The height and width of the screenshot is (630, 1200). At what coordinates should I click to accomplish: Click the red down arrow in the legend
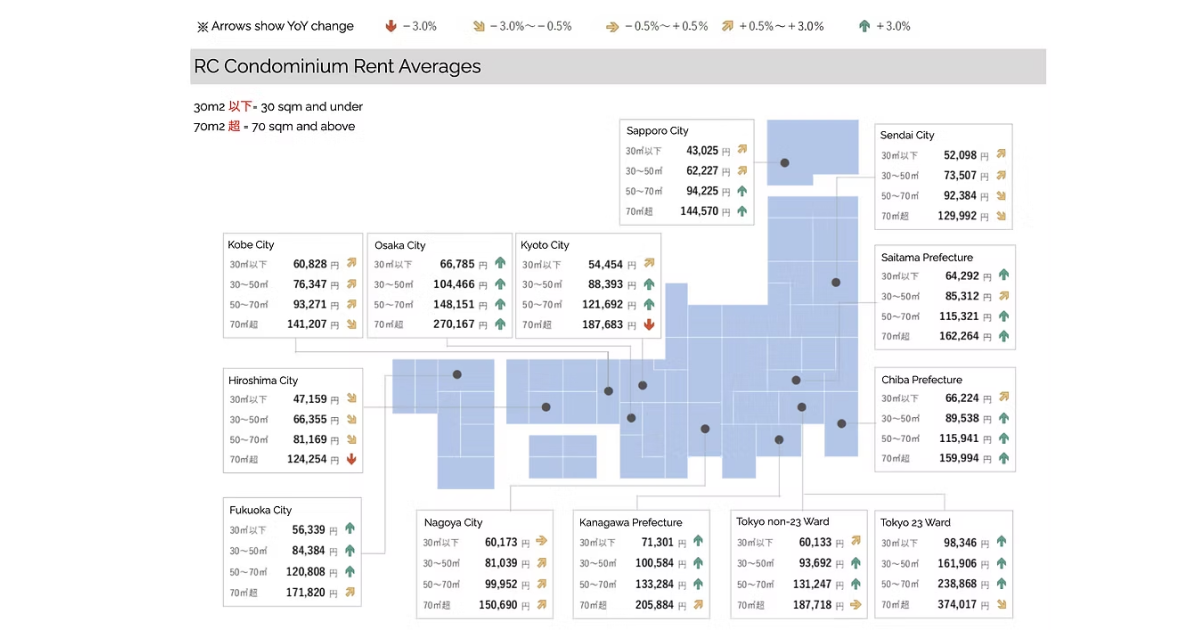(390, 26)
